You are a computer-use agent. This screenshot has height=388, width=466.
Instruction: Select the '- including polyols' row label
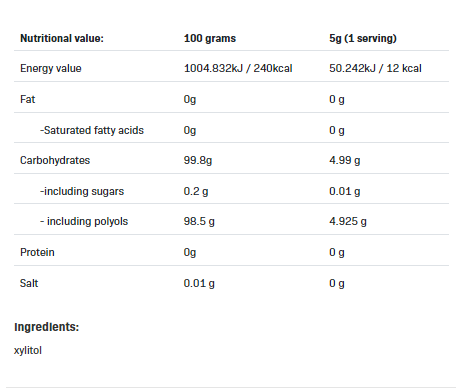point(84,221)
